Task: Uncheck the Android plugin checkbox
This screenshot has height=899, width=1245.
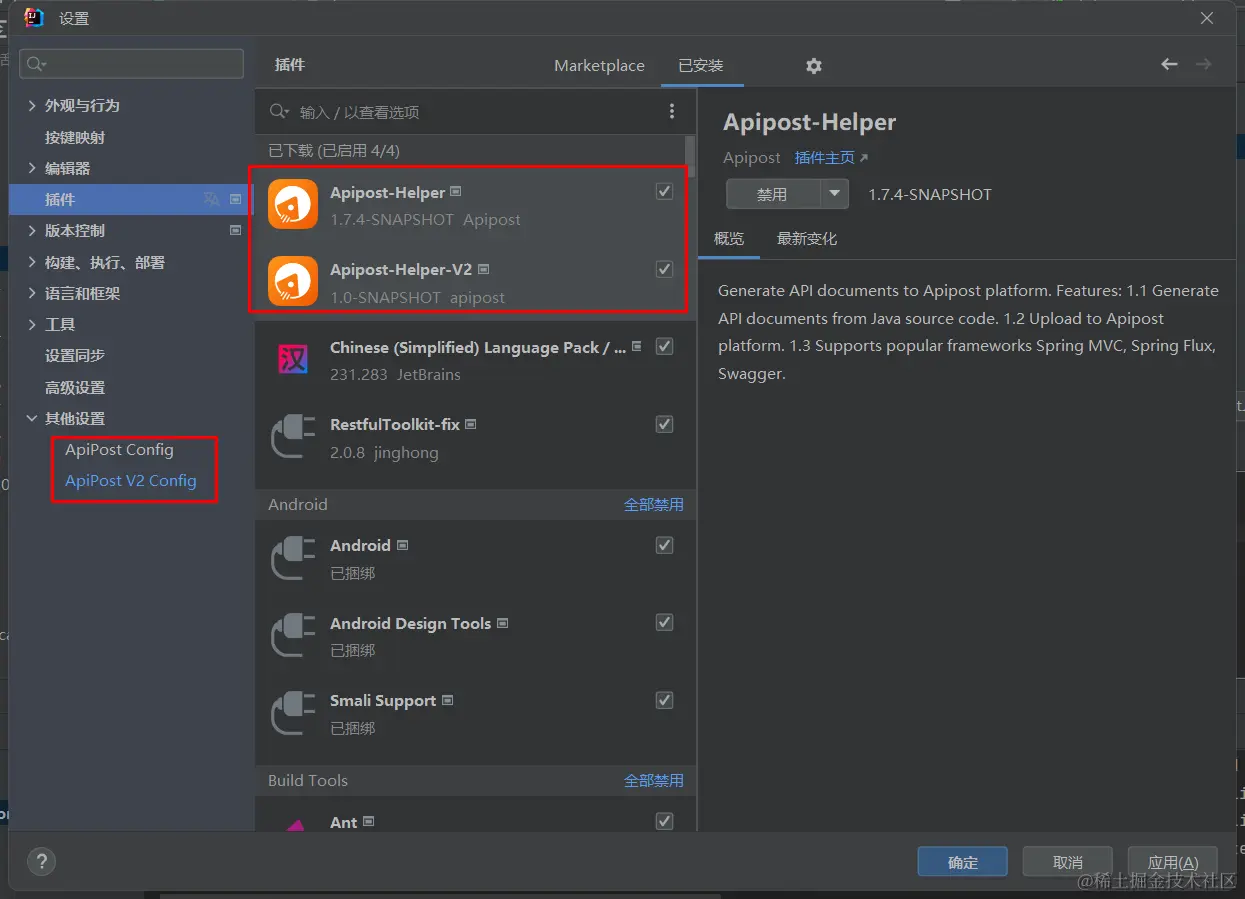Action: click(664, 545)
